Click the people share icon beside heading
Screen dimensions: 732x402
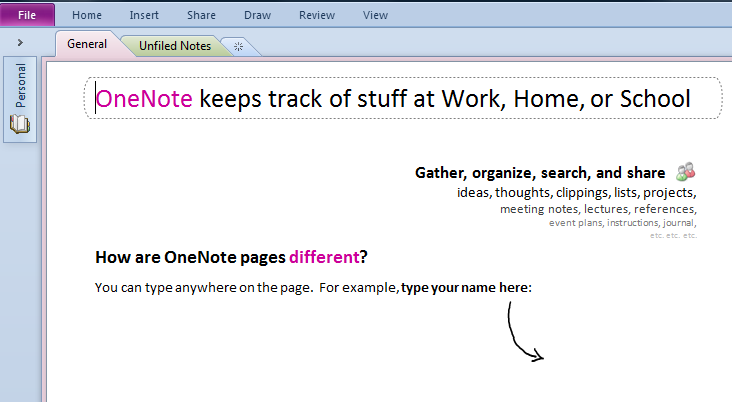(x=685, y=172)
